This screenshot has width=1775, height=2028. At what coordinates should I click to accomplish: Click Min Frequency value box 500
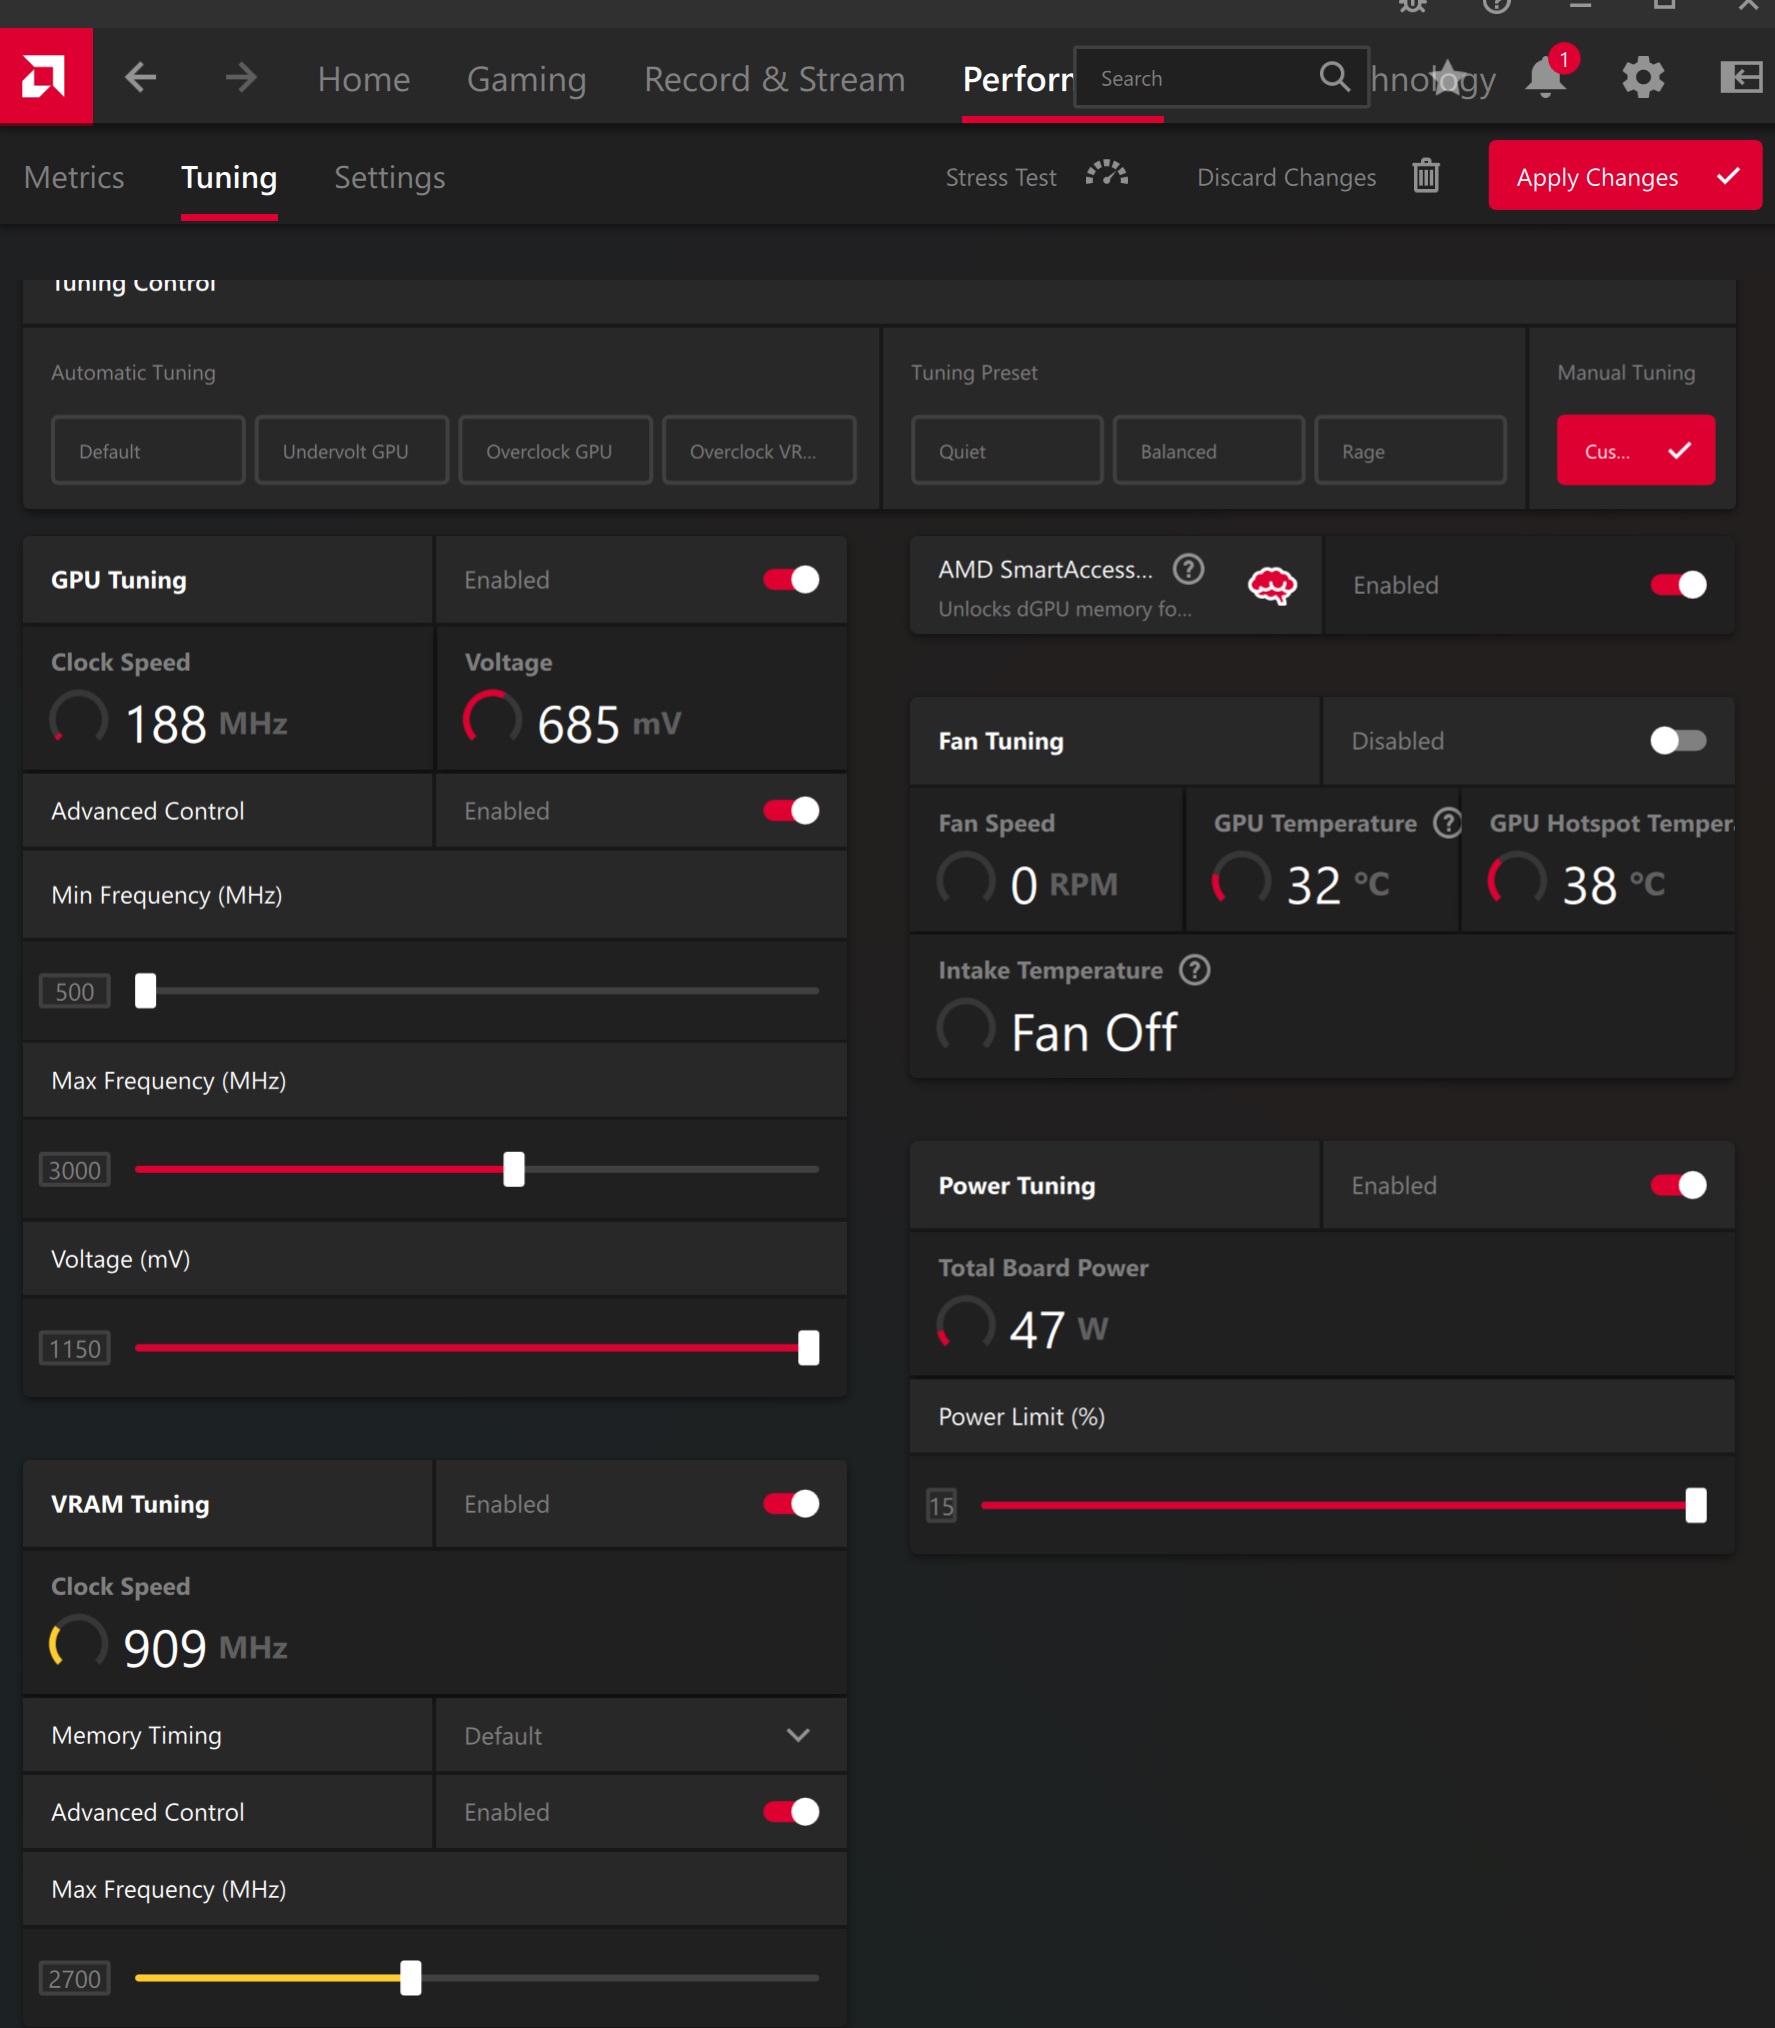click(x=75, y=991)
